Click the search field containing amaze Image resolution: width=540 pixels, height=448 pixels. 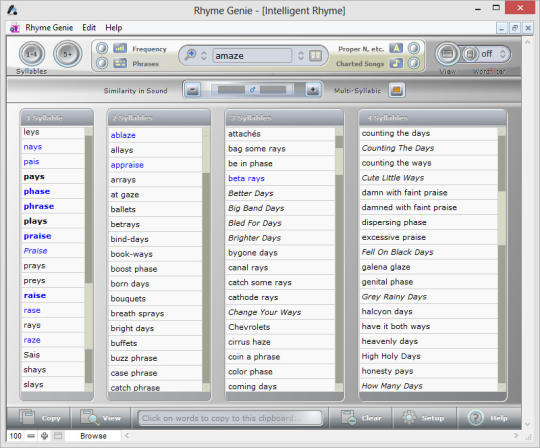[x=252, y=55]
